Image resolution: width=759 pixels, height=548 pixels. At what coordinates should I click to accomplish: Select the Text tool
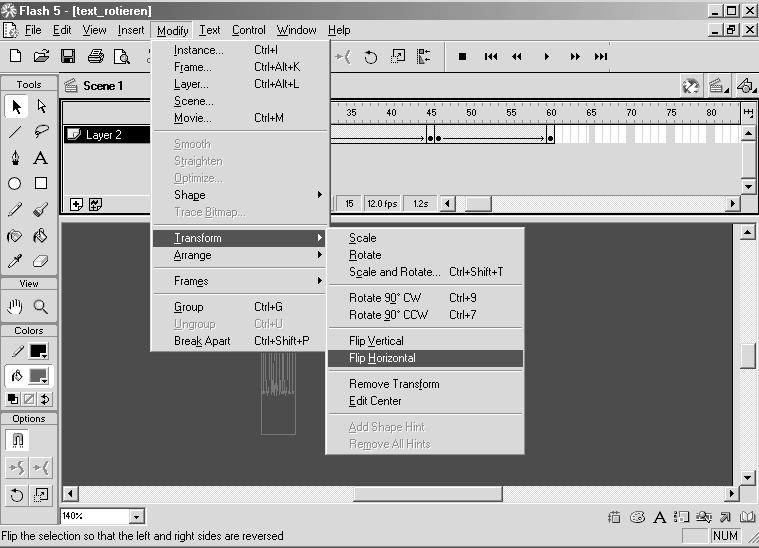pos(41,157)
